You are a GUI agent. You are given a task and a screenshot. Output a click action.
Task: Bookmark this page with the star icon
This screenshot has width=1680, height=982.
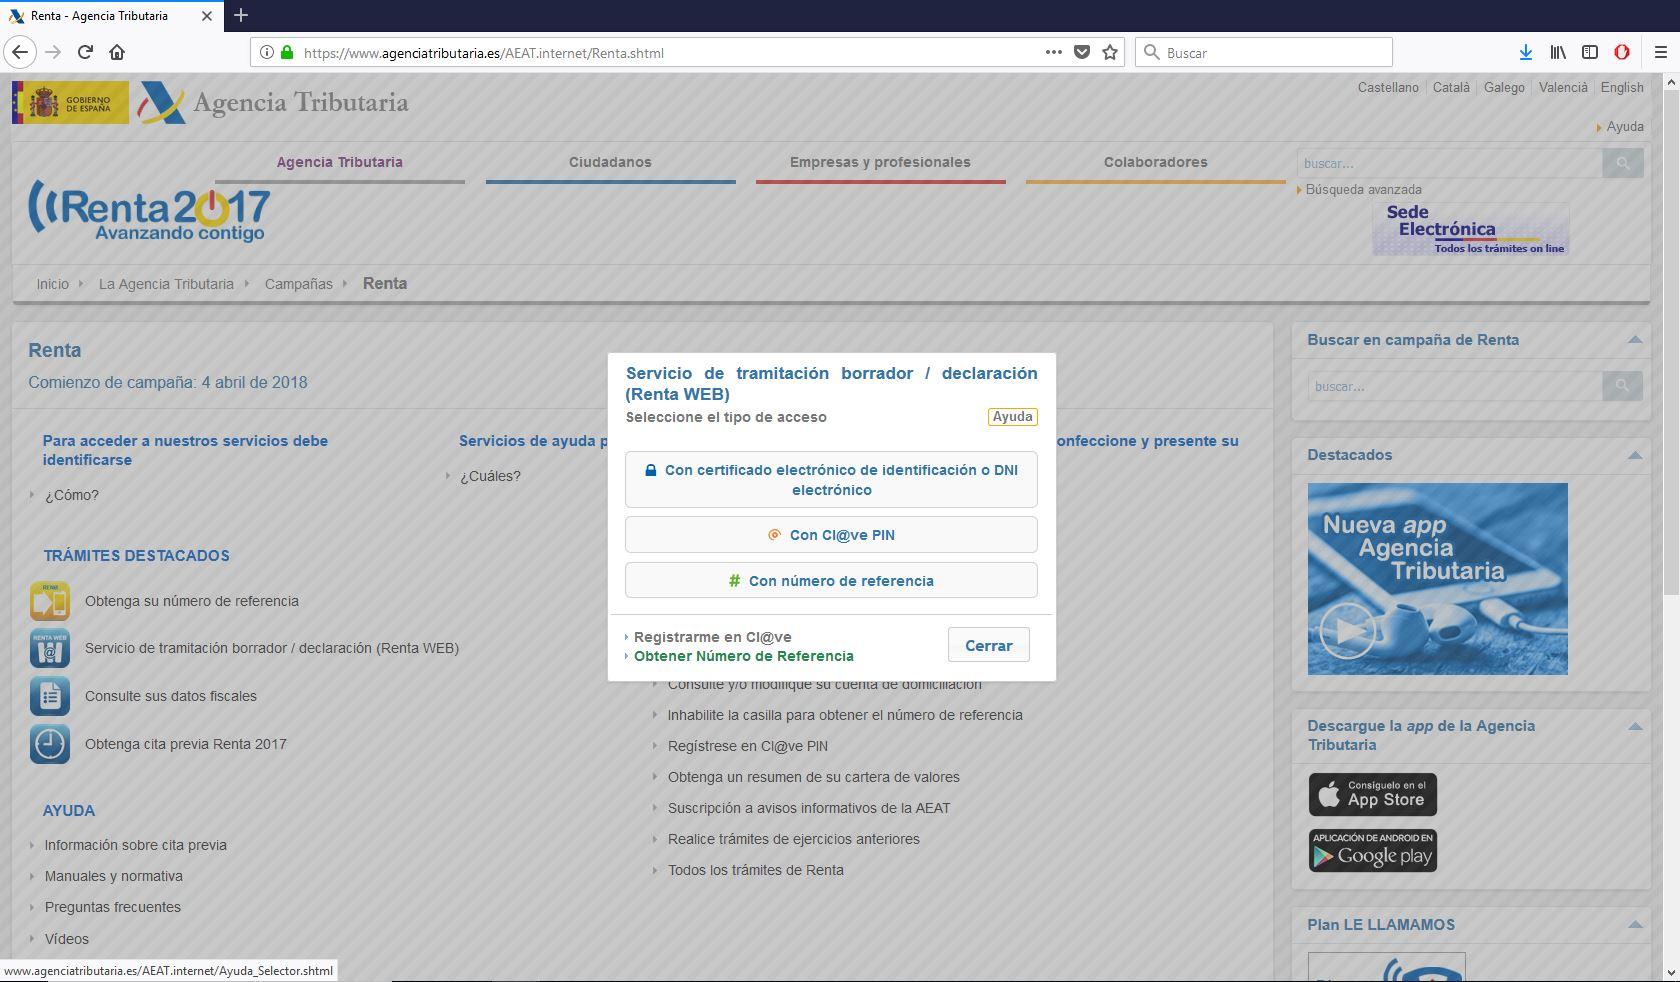pos(1110,52)
